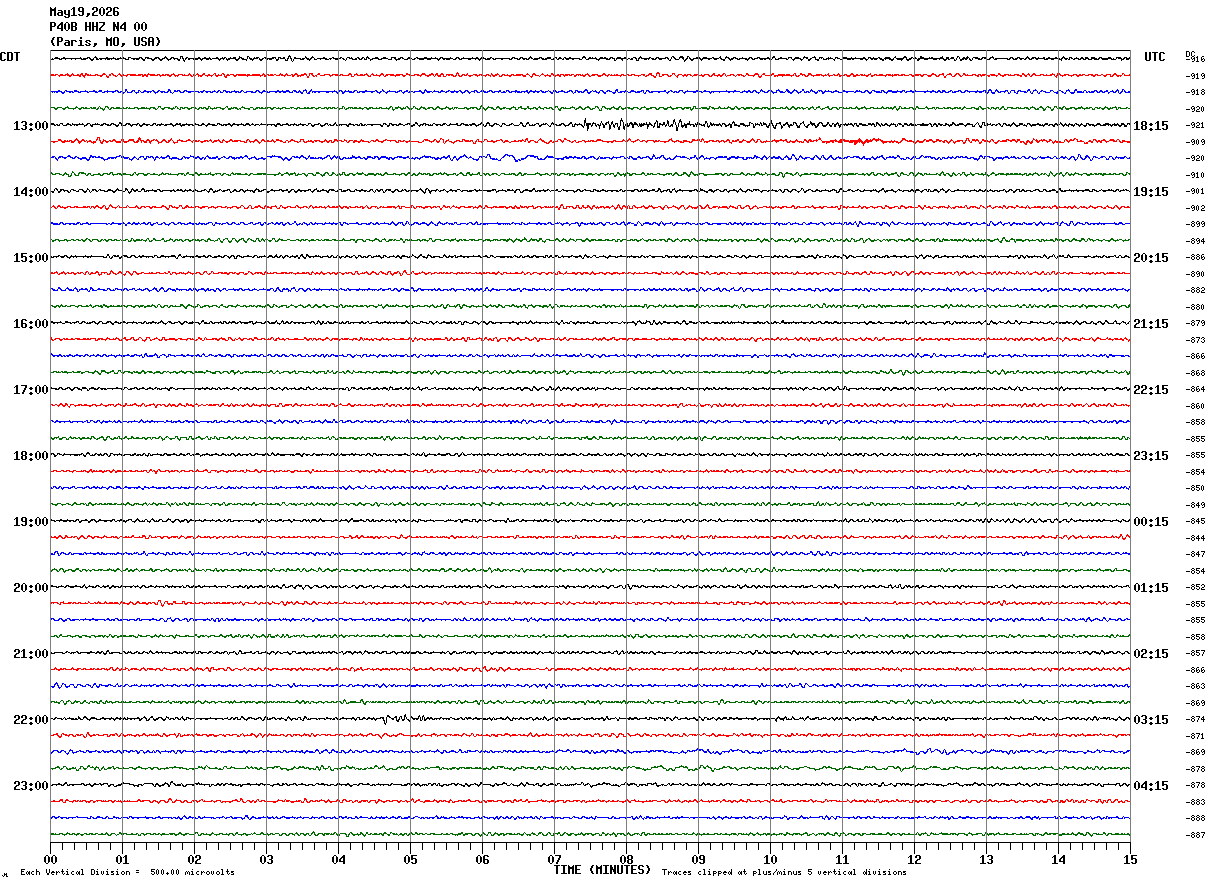Click the traces clipped footnote text
This screenshot has width=1210, height=886.
[x=784, y=873]
